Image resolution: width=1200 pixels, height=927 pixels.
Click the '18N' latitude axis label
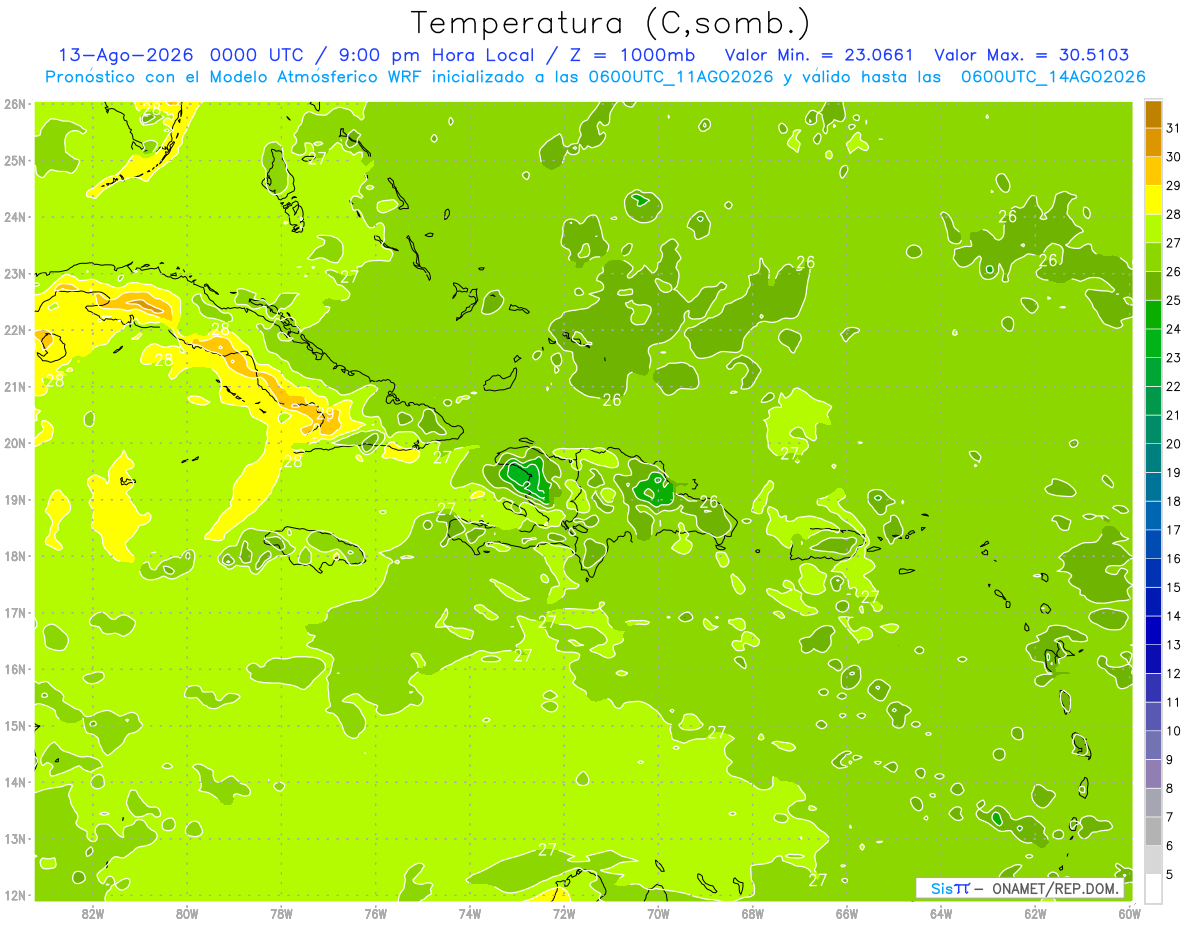tap(14, 556)
